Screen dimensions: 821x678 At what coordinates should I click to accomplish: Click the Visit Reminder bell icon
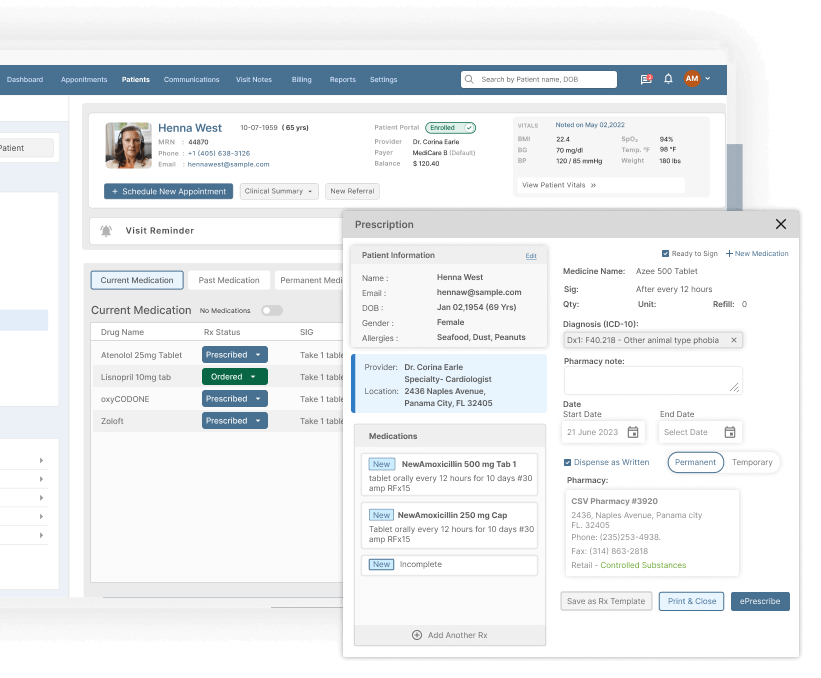(x=107, y=231)
